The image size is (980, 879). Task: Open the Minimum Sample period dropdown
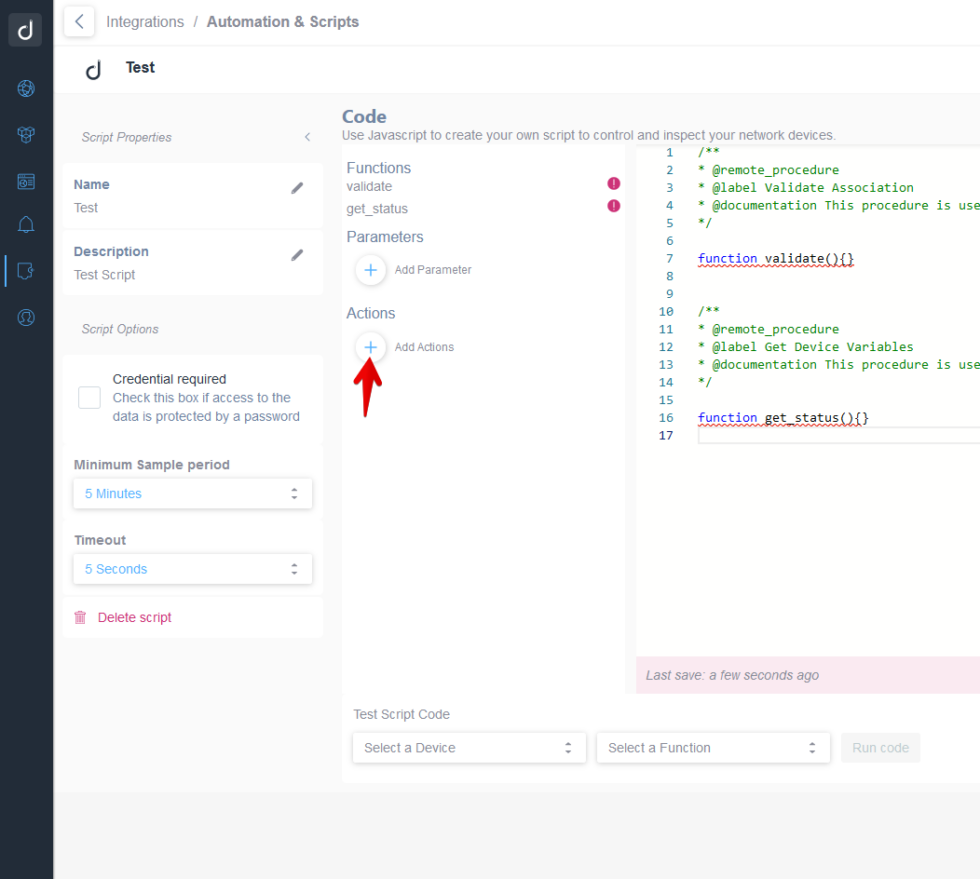pyautogui.click(x=192, y=493)
